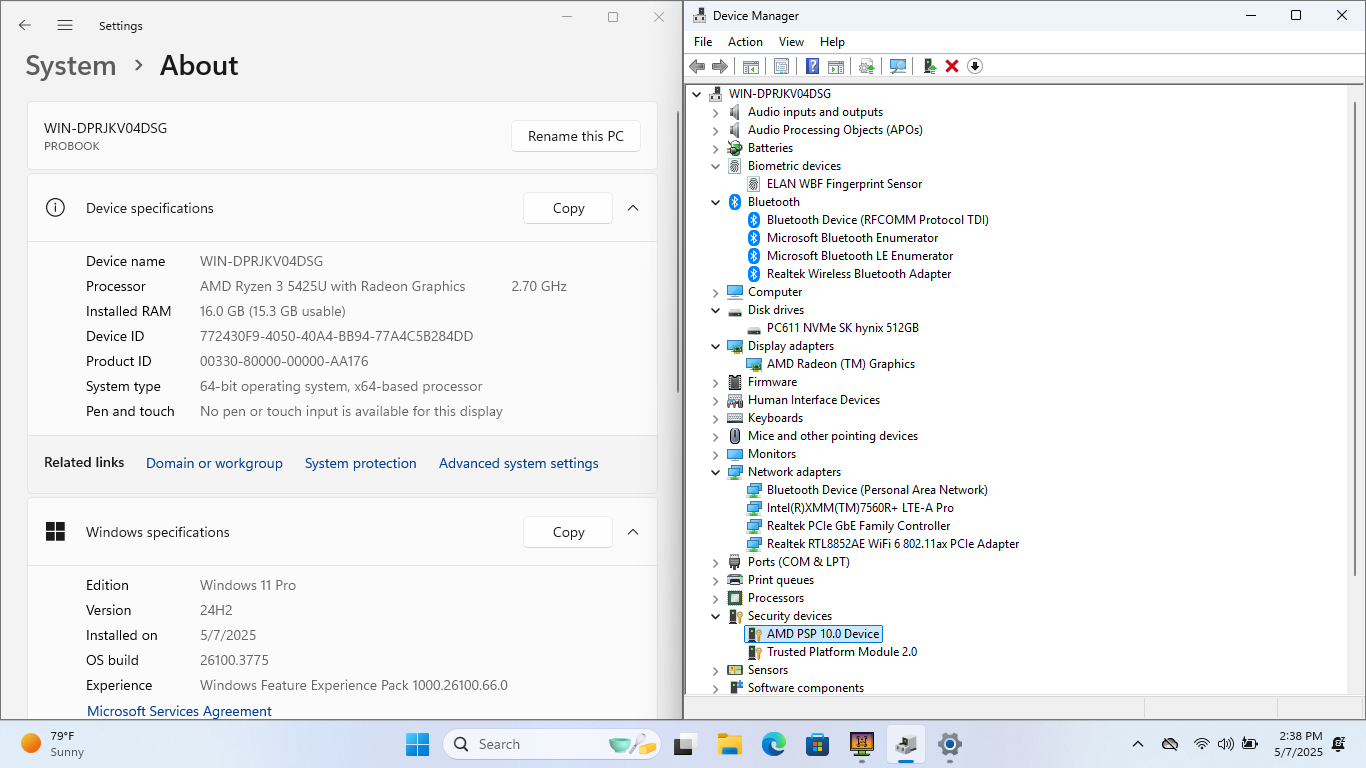Open the View menu in Device Manager
This screenshot has height=768, width=1366.
pyautogui.click(x=791, y=42)
